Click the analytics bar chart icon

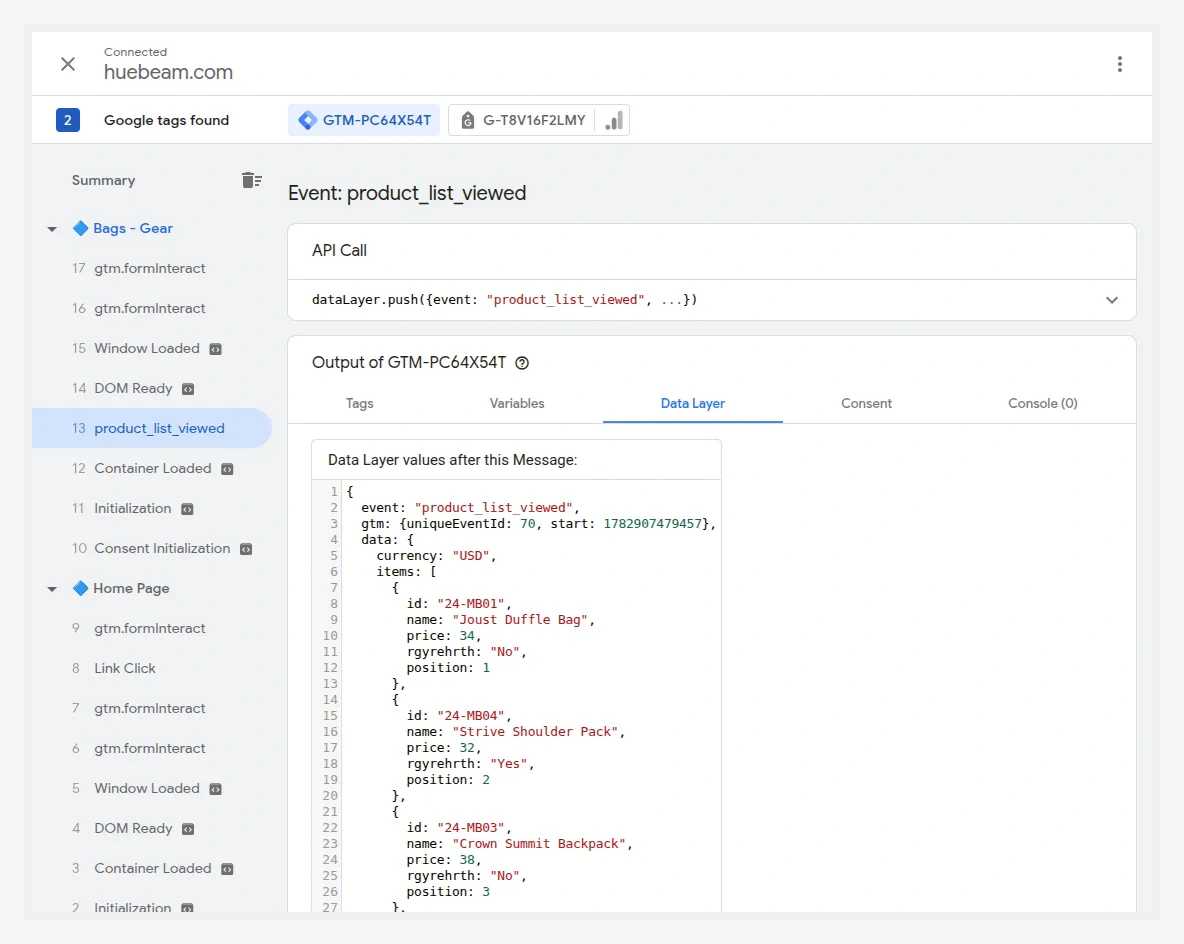(614, 120)
